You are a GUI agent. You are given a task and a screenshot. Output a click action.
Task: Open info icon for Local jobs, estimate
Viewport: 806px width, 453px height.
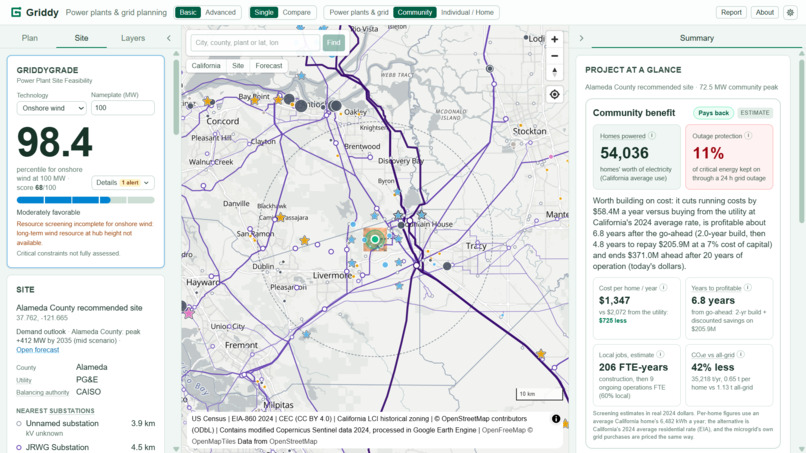click(x=660, y=354)
